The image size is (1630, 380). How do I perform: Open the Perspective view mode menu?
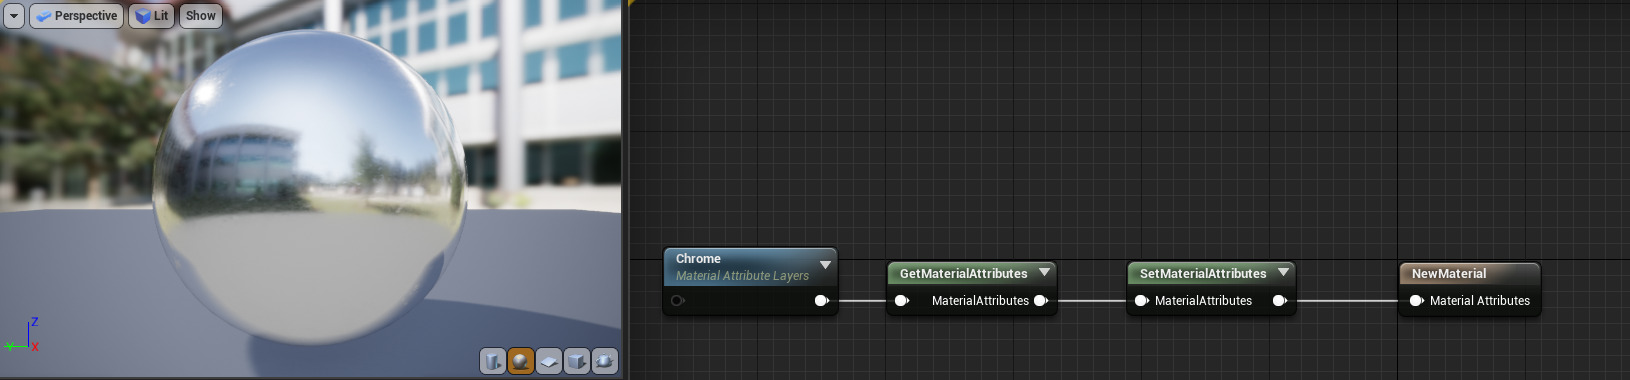point(76,16)
